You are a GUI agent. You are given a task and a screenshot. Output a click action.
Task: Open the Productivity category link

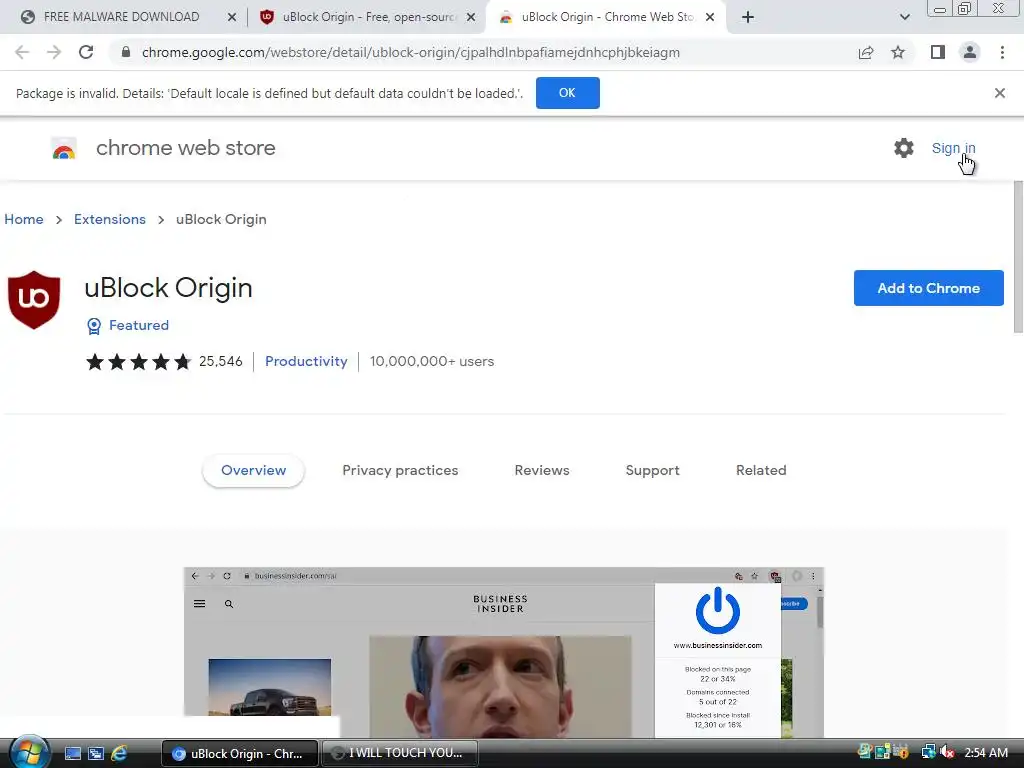pyautogui.click(x=306, y=361)
